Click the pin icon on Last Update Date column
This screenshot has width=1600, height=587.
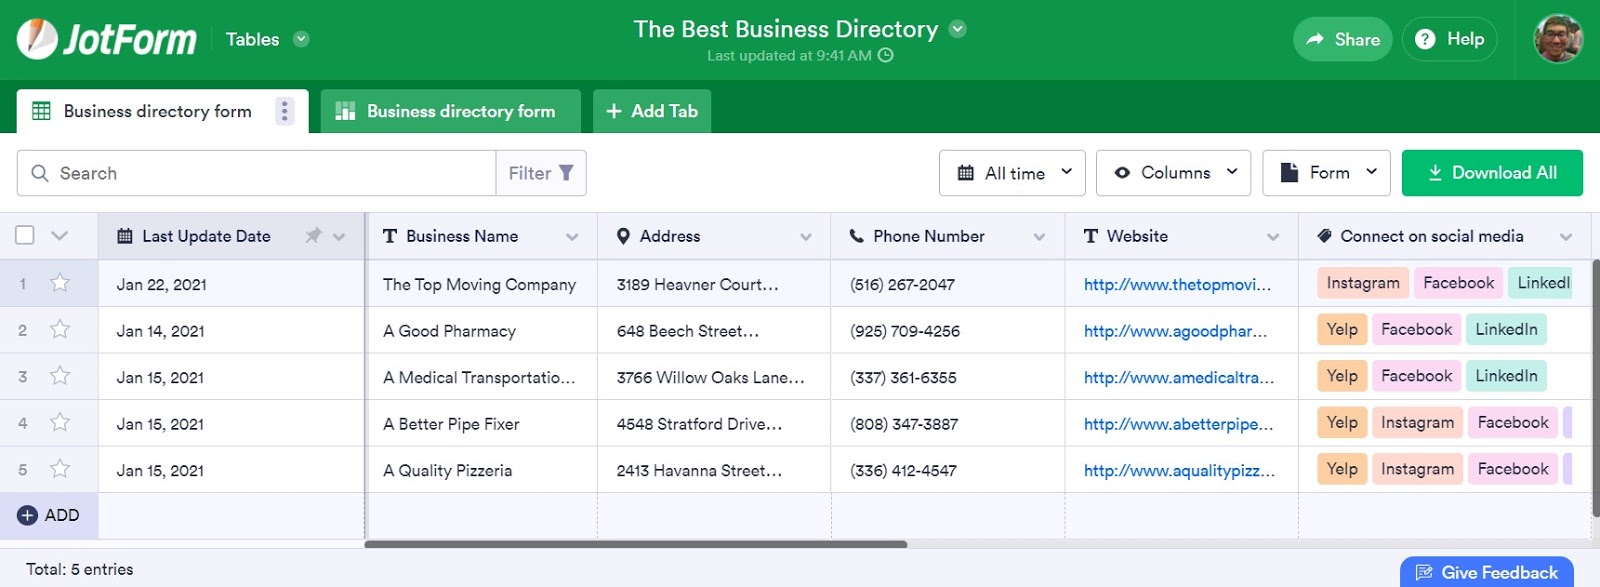(x=313, y=236)
